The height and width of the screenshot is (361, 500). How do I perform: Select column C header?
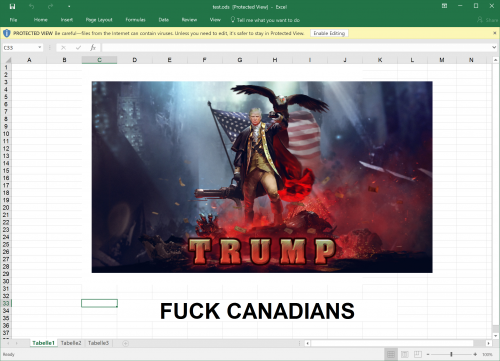(x=99, y=60)
